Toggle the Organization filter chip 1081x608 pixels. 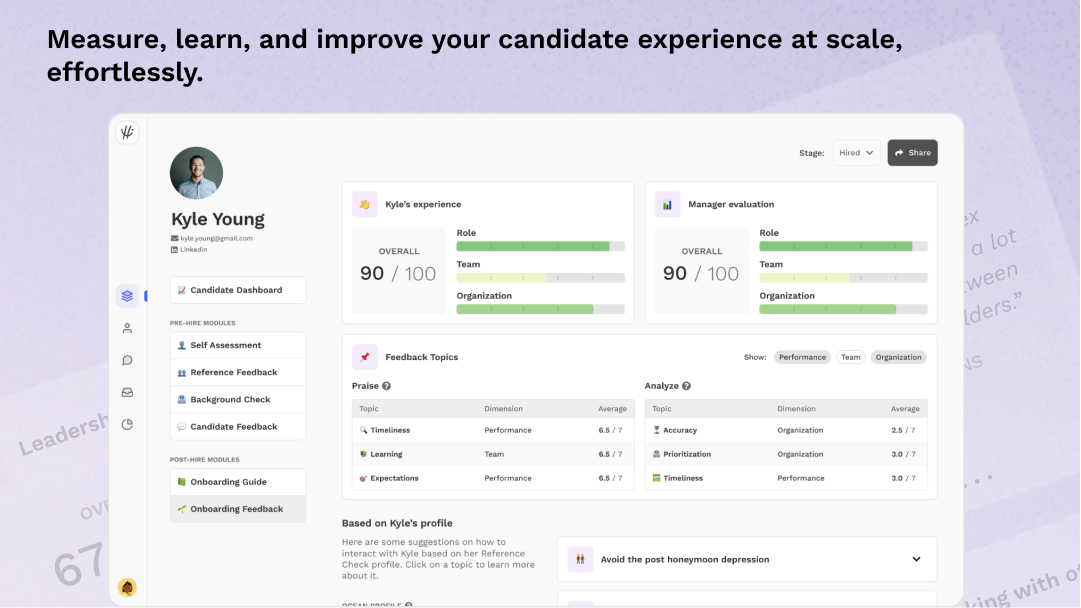coord(898,357)
